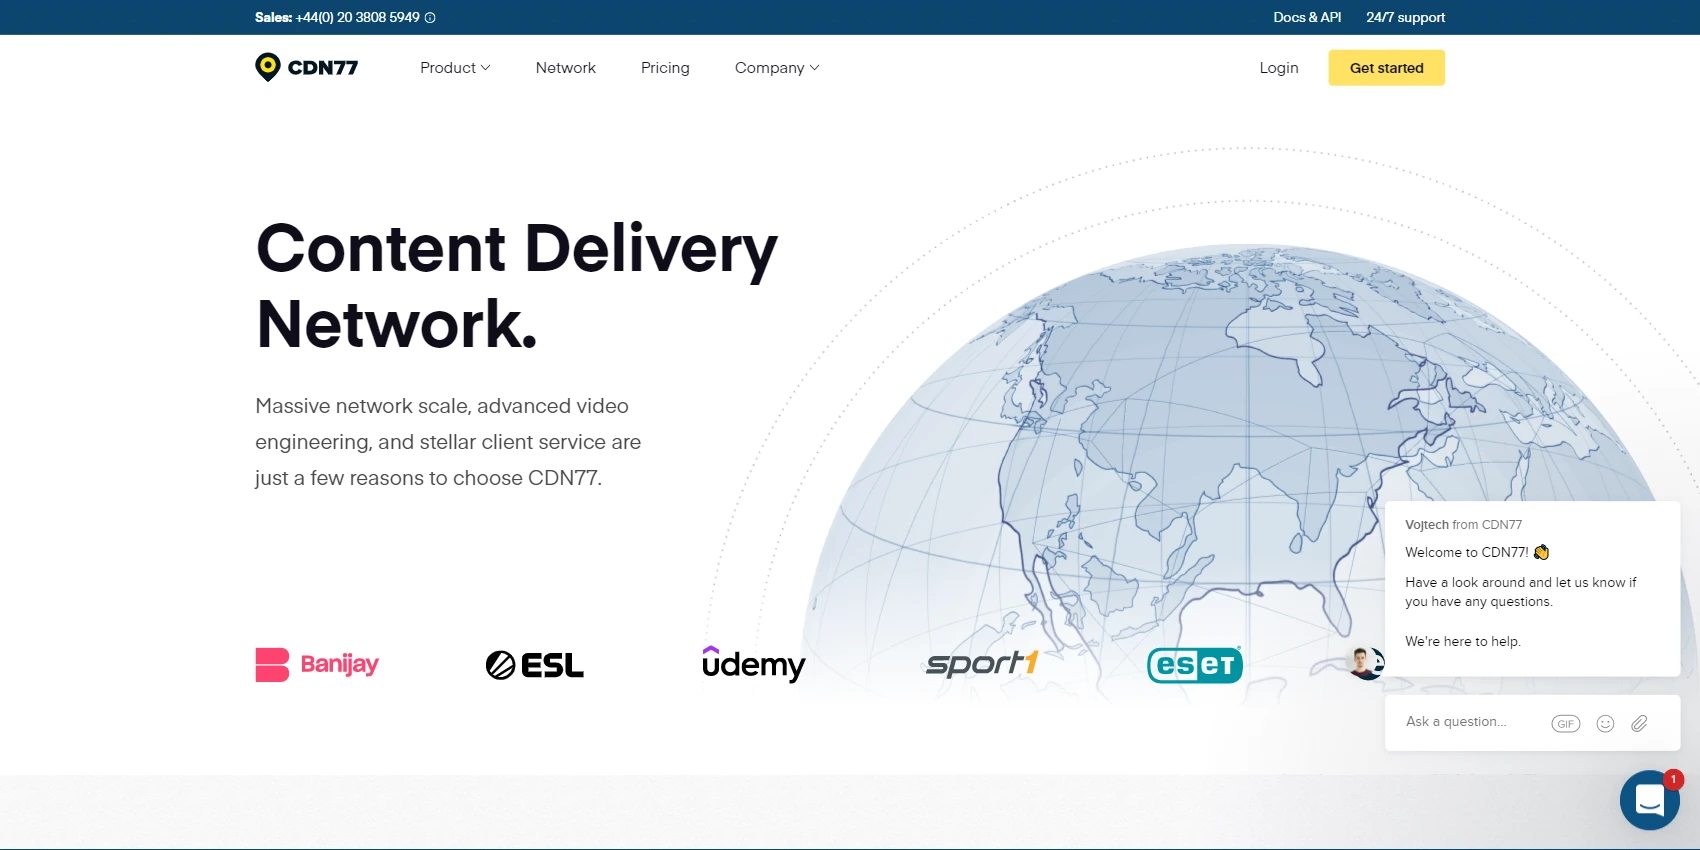1700x850 pixels.
Task: Expand the Company dropdown menu
Action: point(777,67)
